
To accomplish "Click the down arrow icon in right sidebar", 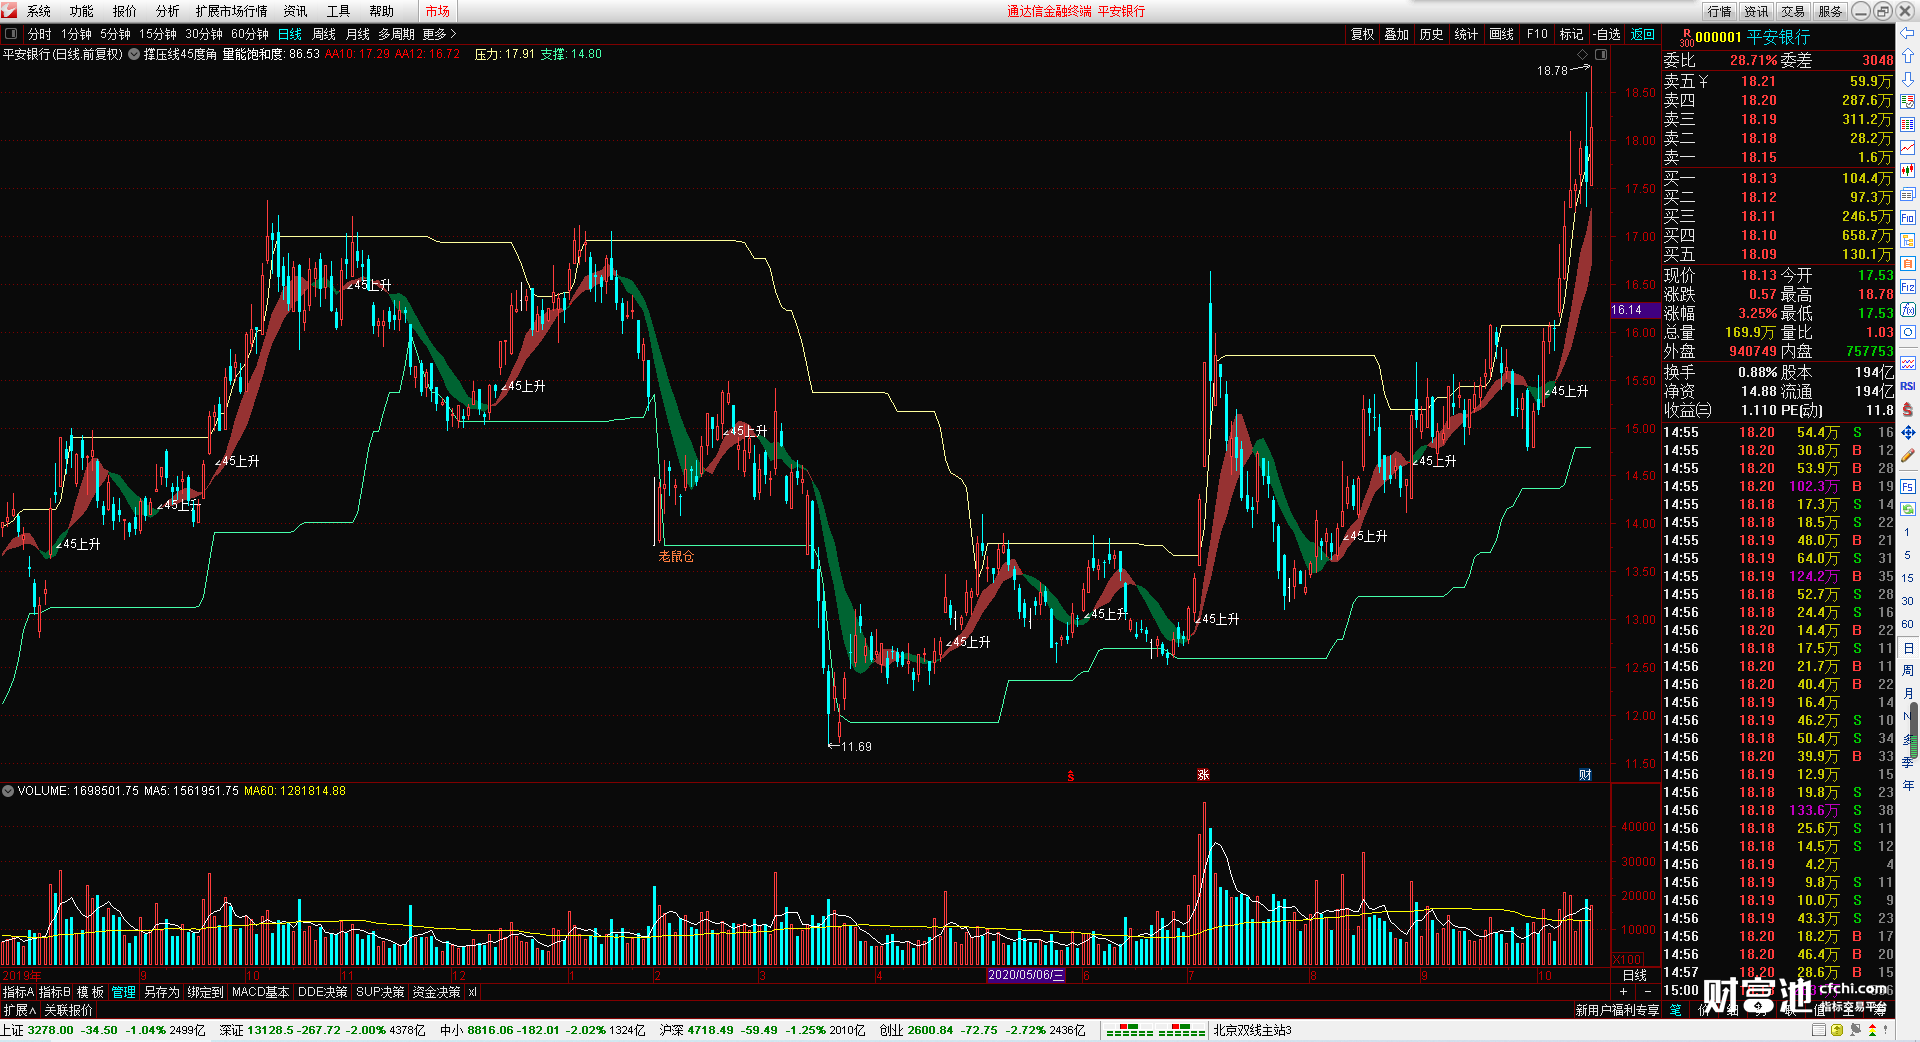I will [1907, 79].
